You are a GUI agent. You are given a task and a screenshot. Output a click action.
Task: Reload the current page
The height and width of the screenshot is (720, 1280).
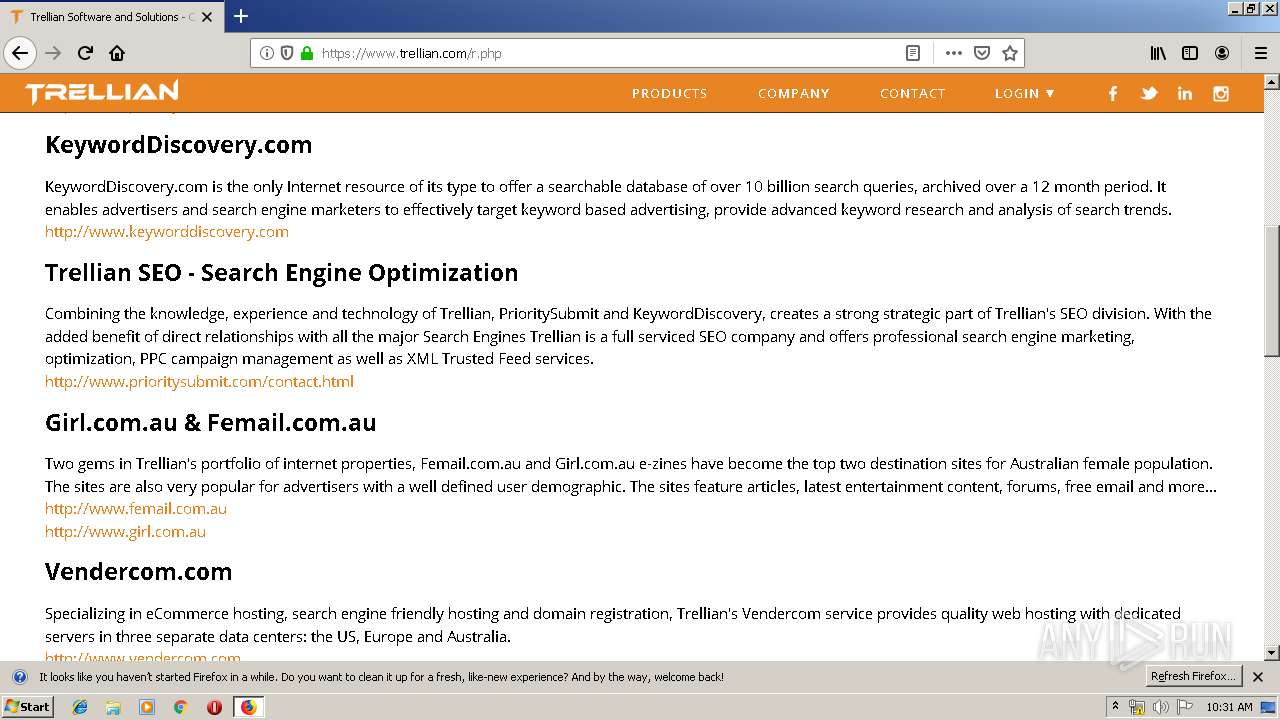85,53
